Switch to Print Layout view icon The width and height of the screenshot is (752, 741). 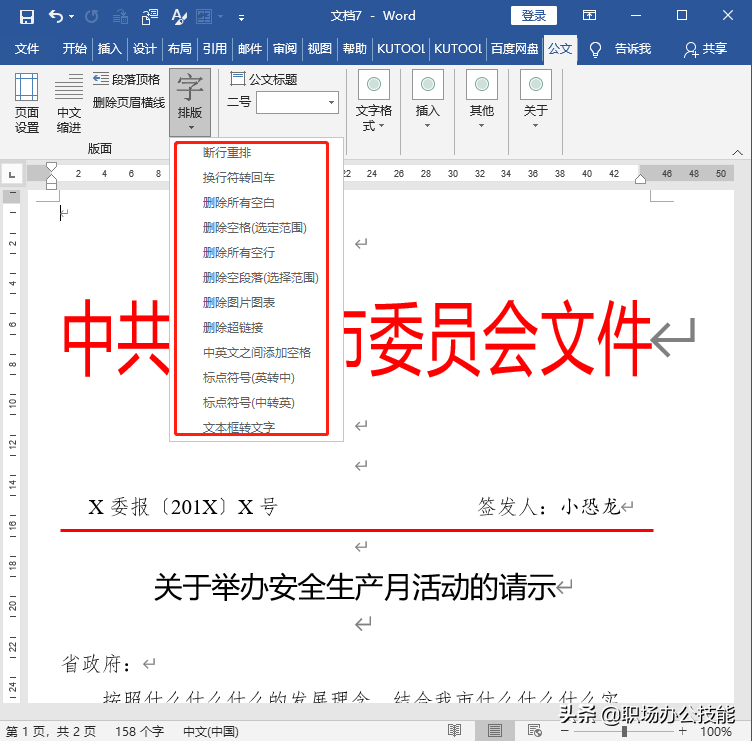(x=494, y=730)
